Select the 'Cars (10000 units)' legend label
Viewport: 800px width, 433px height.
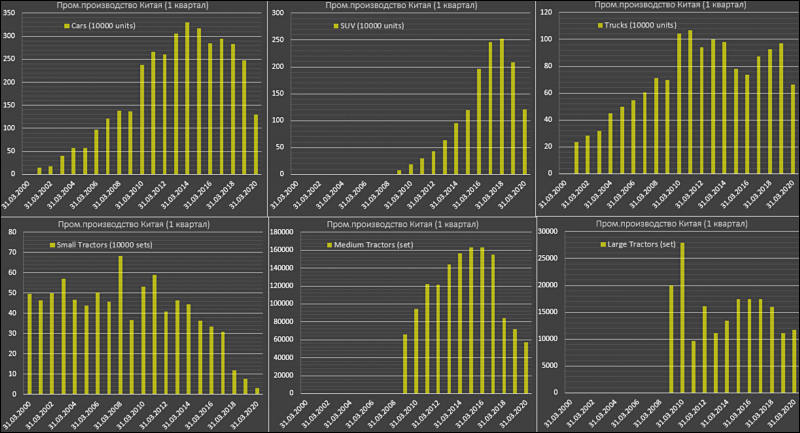coord(104,26)
